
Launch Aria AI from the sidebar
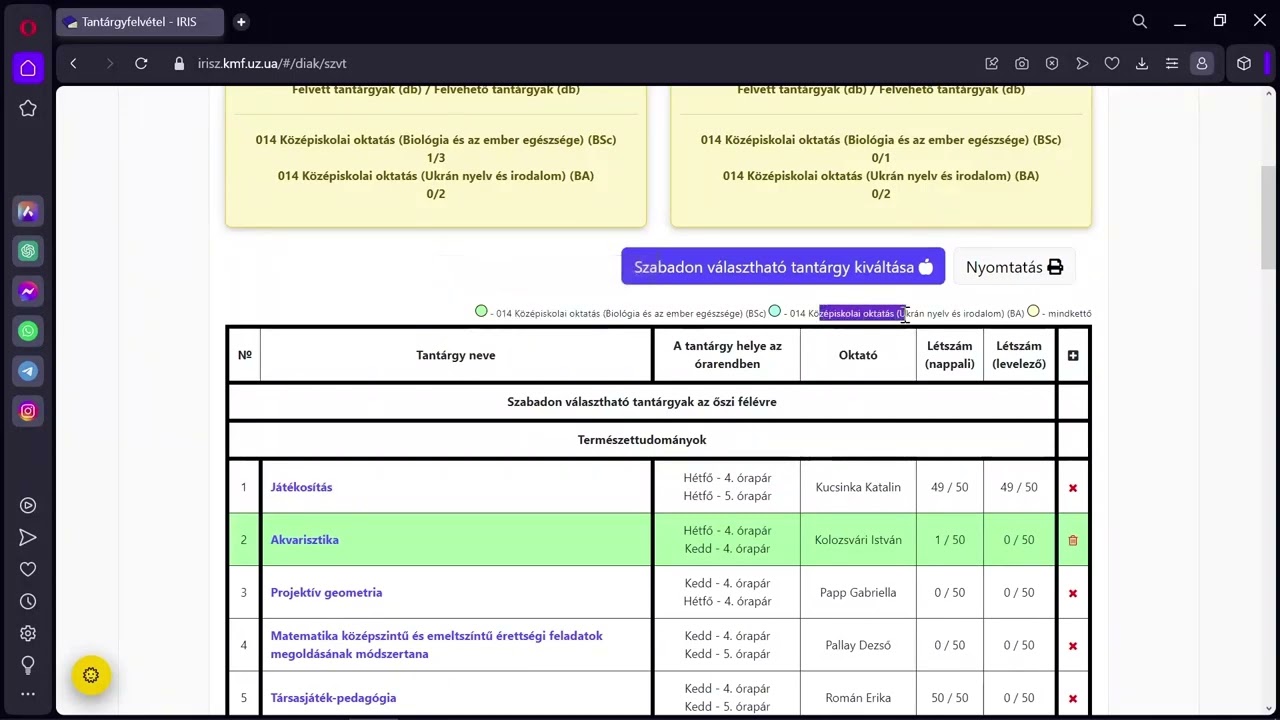[x=28, y=212]
